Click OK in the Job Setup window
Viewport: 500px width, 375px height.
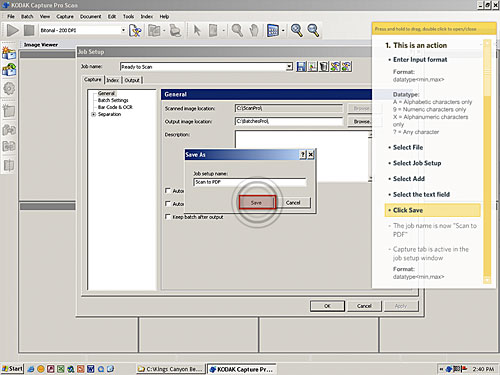[327, 306]
